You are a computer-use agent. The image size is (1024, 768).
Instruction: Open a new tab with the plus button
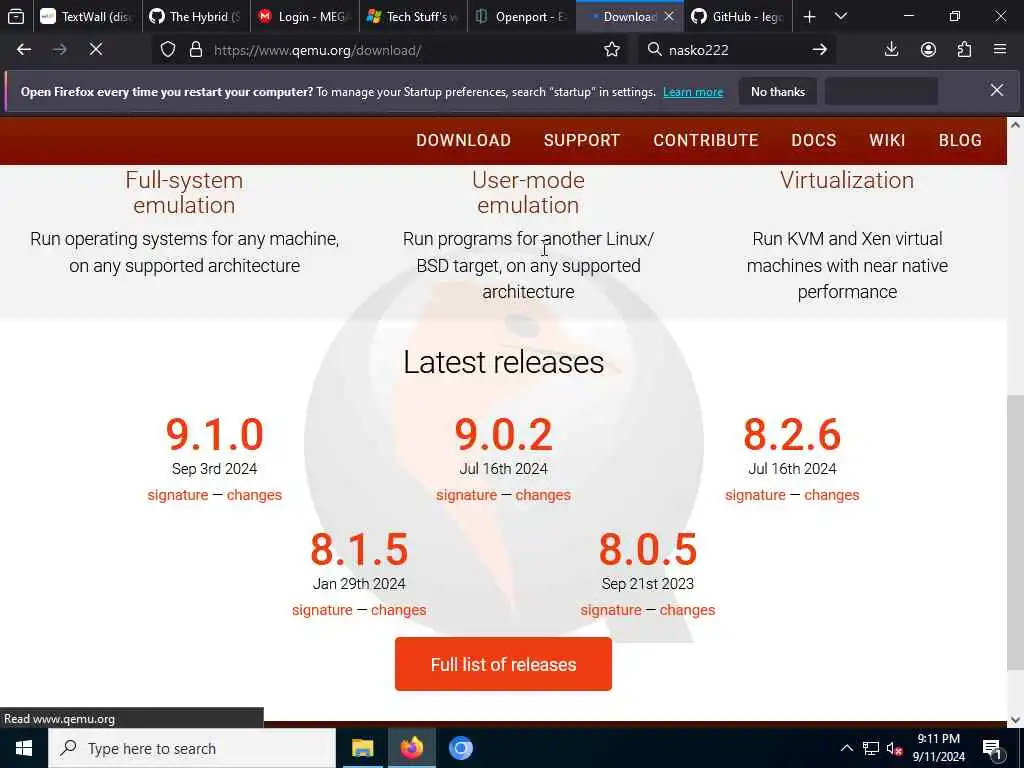coord(809,16)
